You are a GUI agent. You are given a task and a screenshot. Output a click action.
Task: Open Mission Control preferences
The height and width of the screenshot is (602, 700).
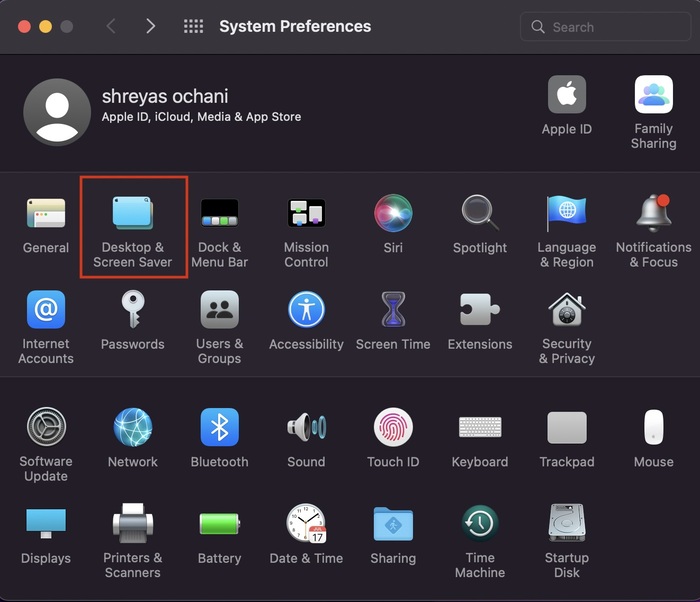click(306, 213)
